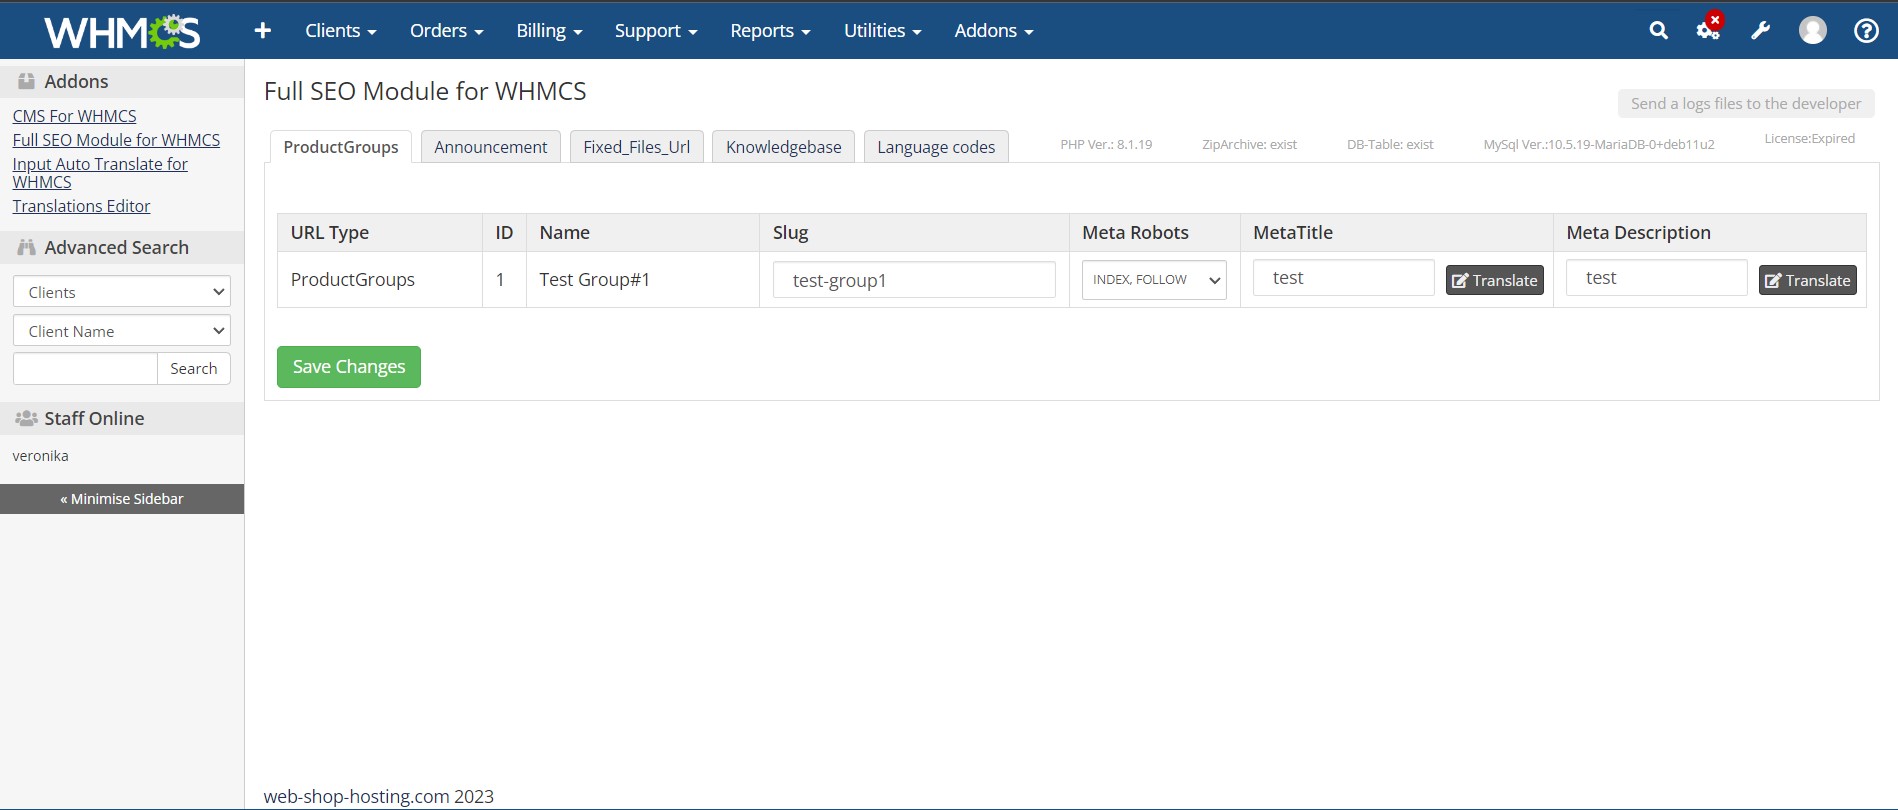Image resolution: width=1898 pixels, height=810 pixels.
Task: Click the Save Changes button
Action: click(x=349, y=367)
